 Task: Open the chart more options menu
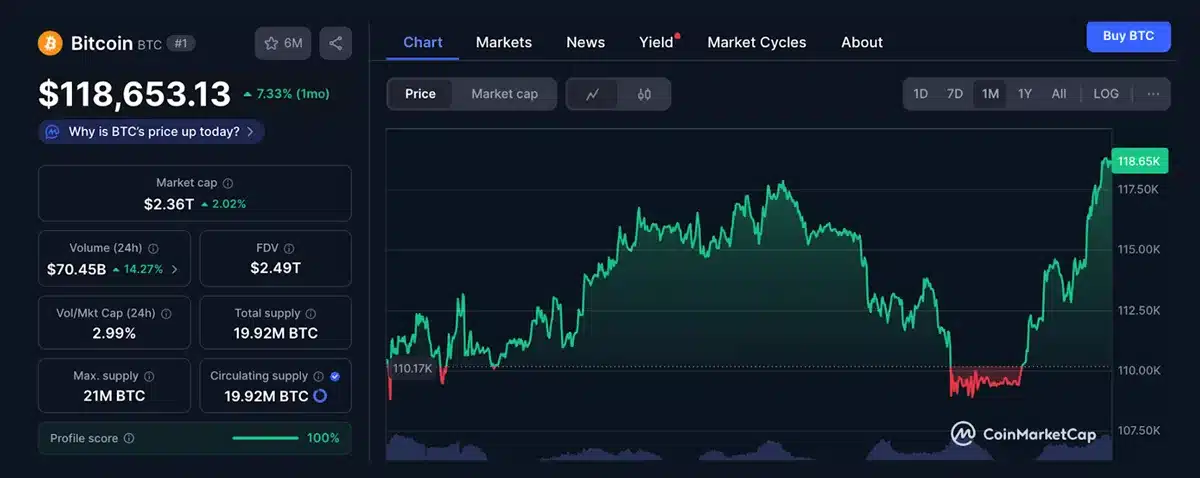click(x=1153, y=94)
